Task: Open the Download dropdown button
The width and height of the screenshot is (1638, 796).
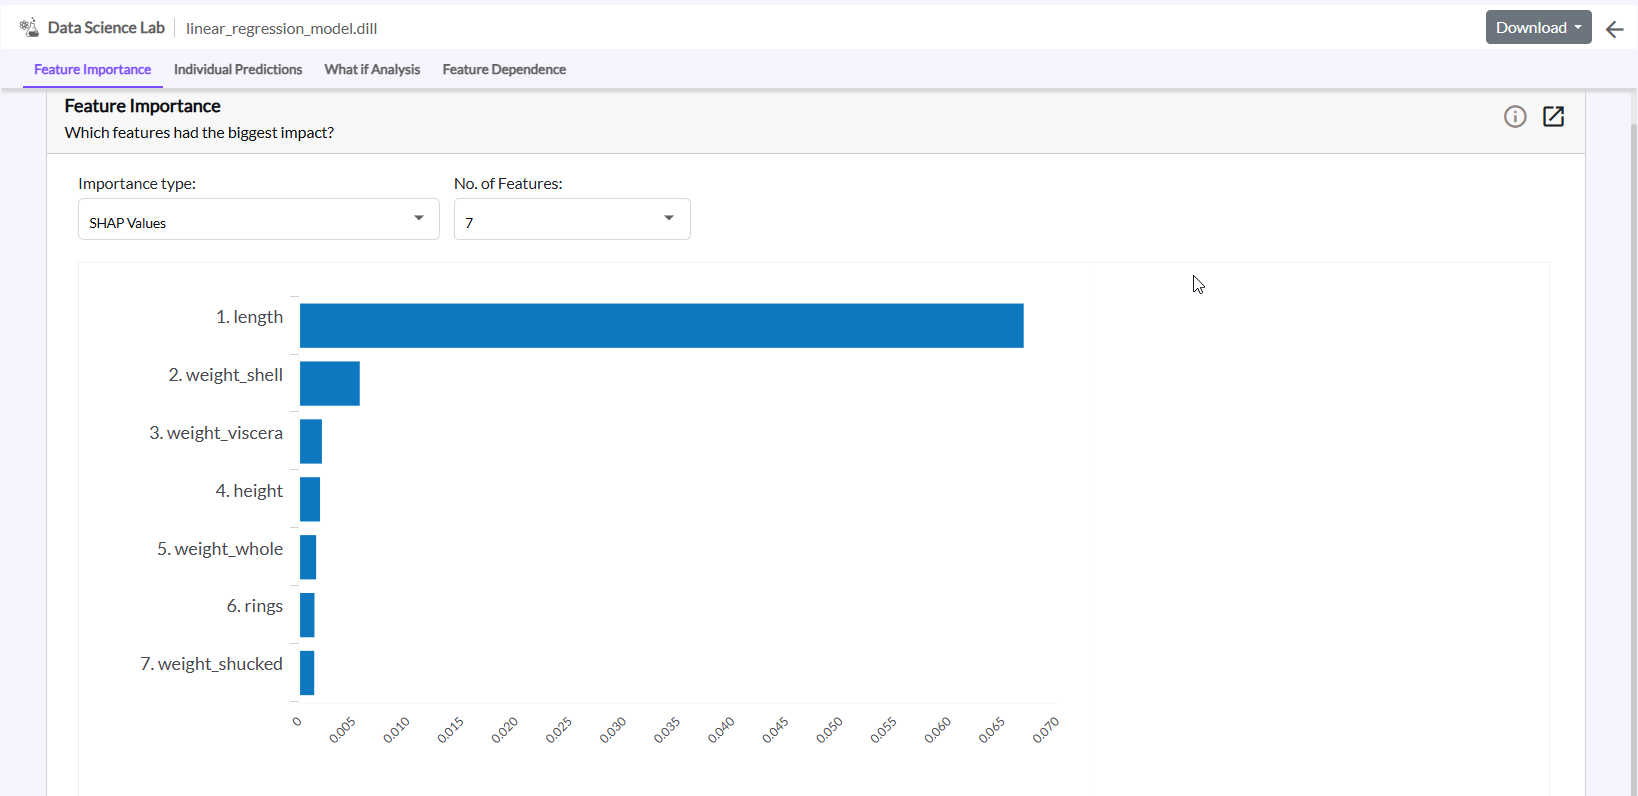Action: (x=1538, y=28)
